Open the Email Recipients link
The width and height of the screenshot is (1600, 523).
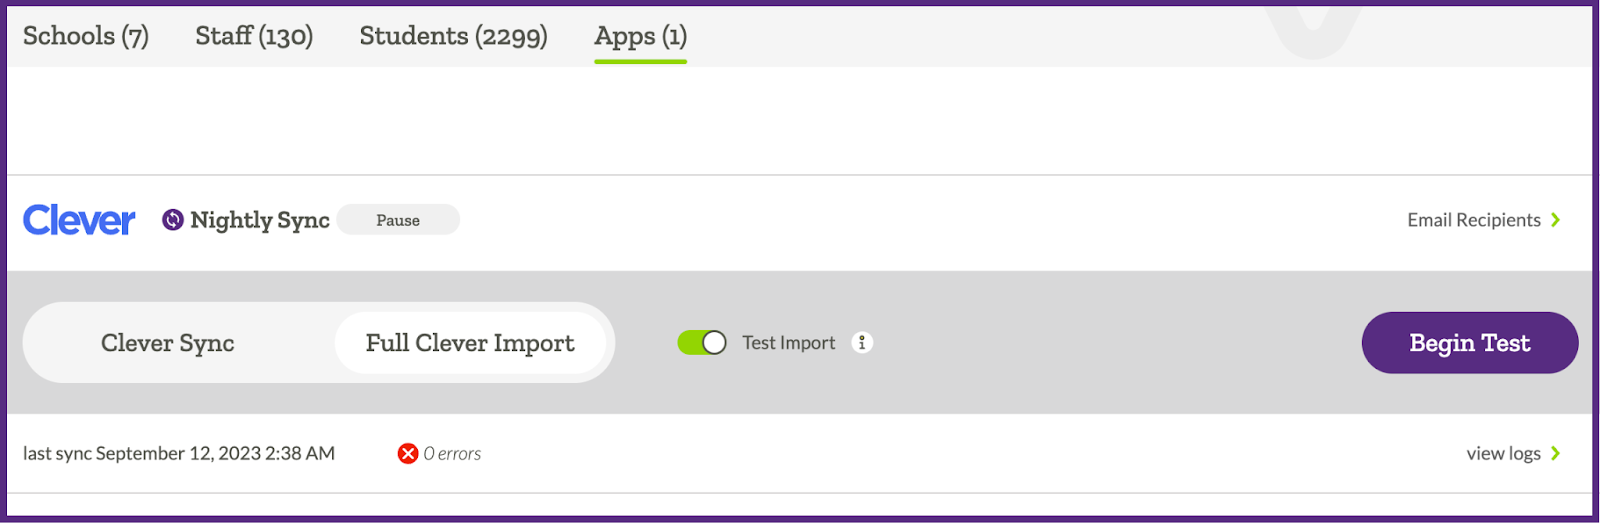(1474, 220)
